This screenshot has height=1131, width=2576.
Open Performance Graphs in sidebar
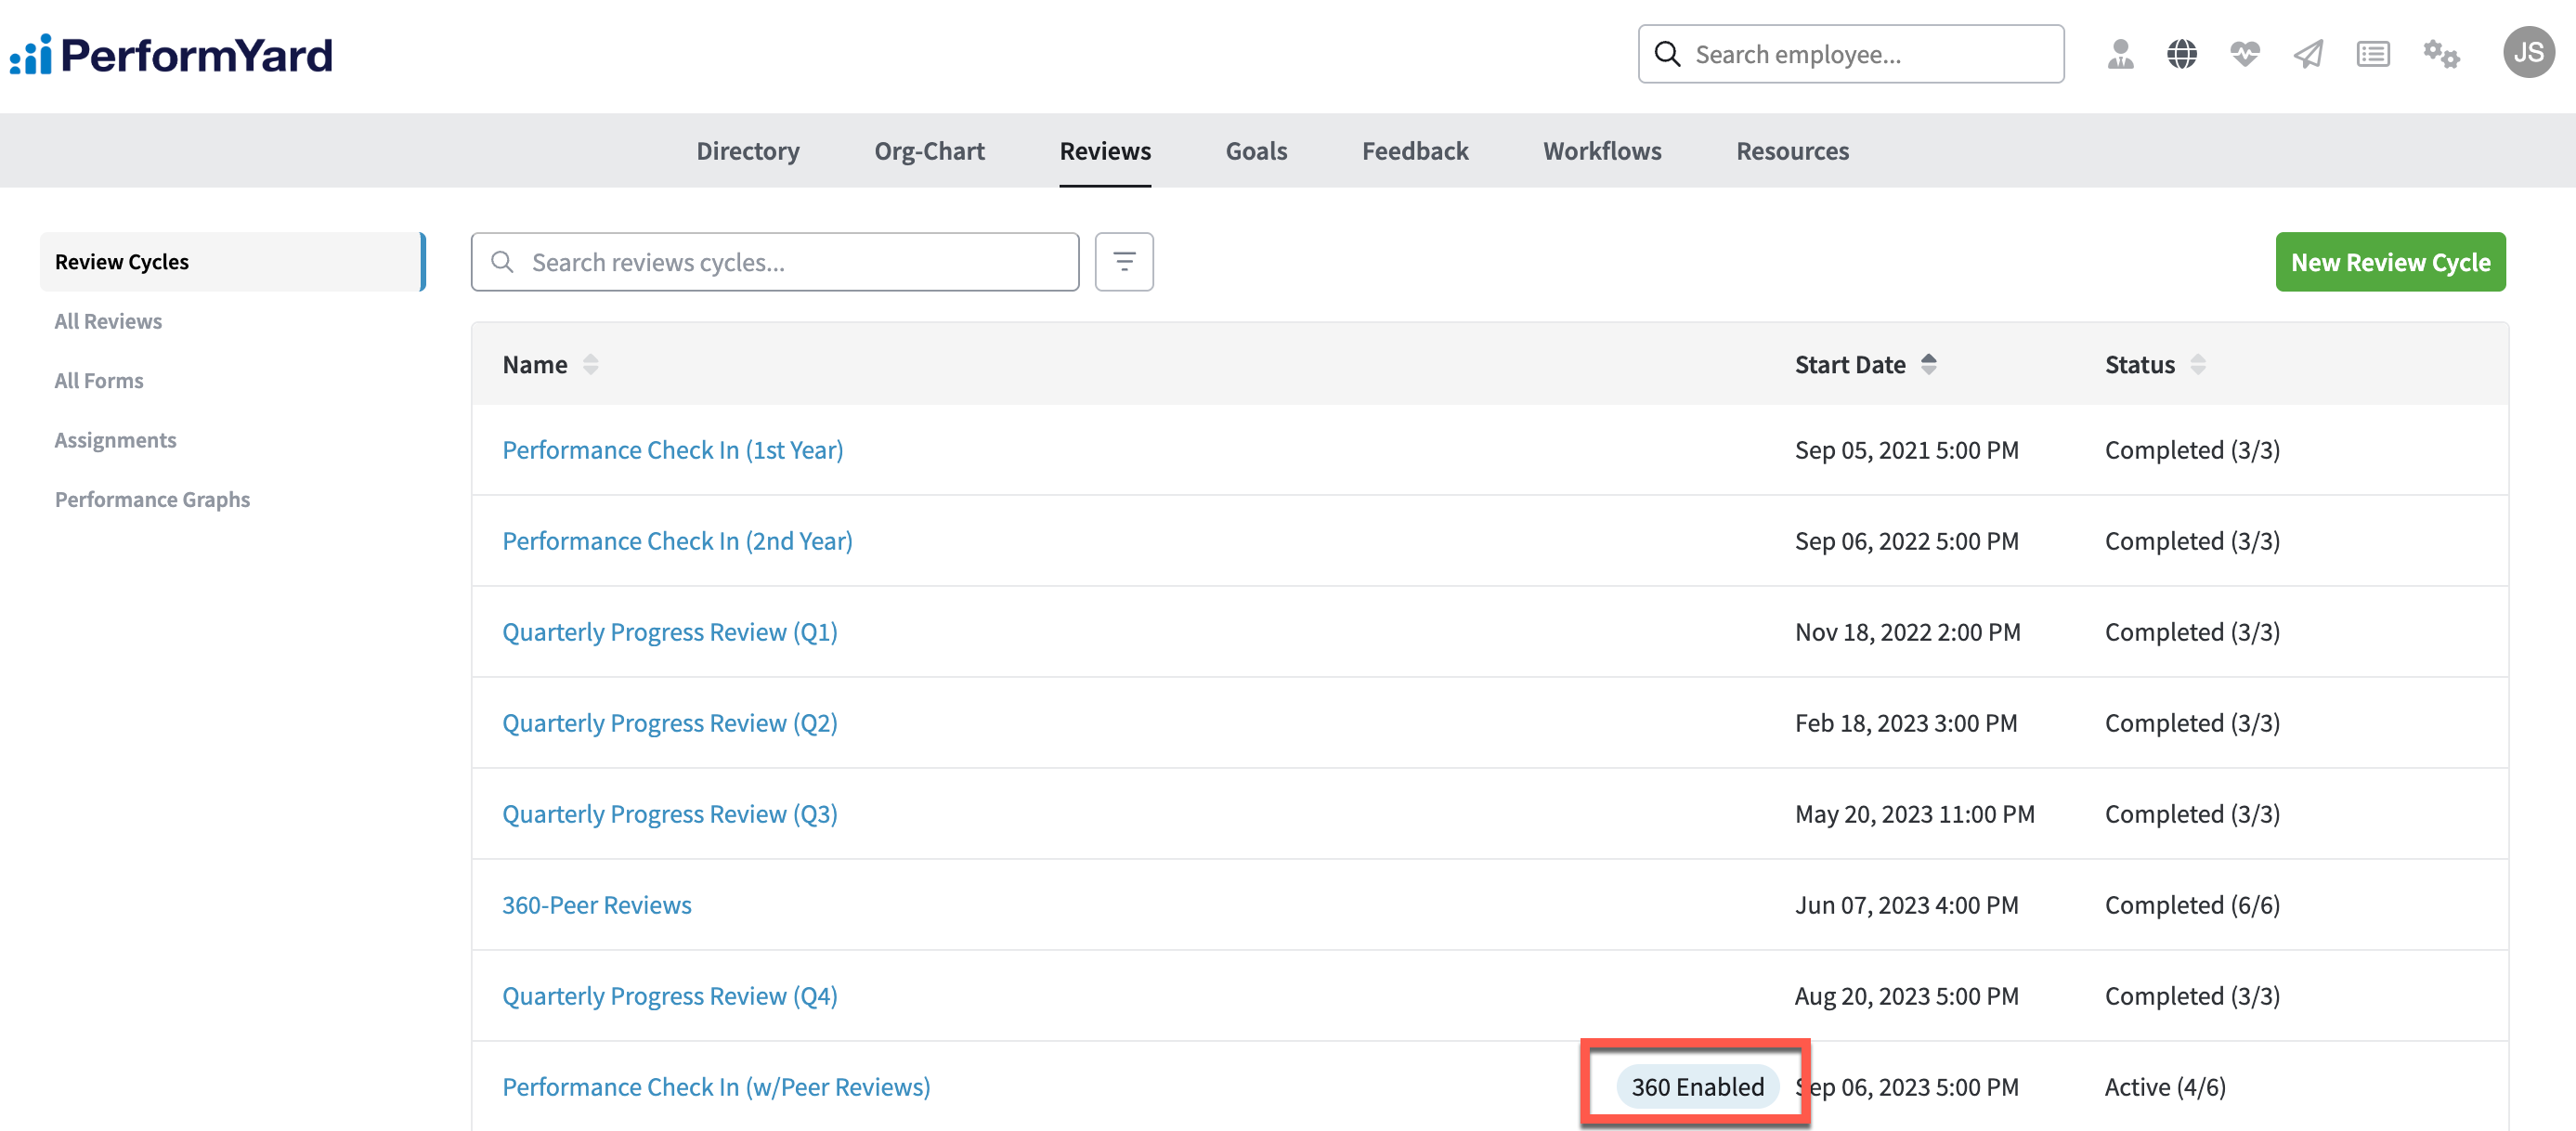[152, 499]
